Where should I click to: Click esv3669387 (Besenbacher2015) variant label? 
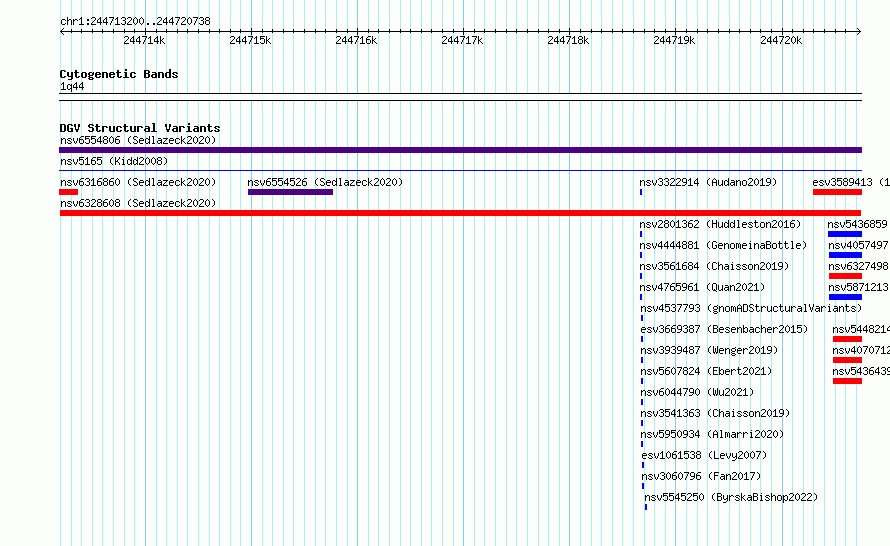[724, 329]
